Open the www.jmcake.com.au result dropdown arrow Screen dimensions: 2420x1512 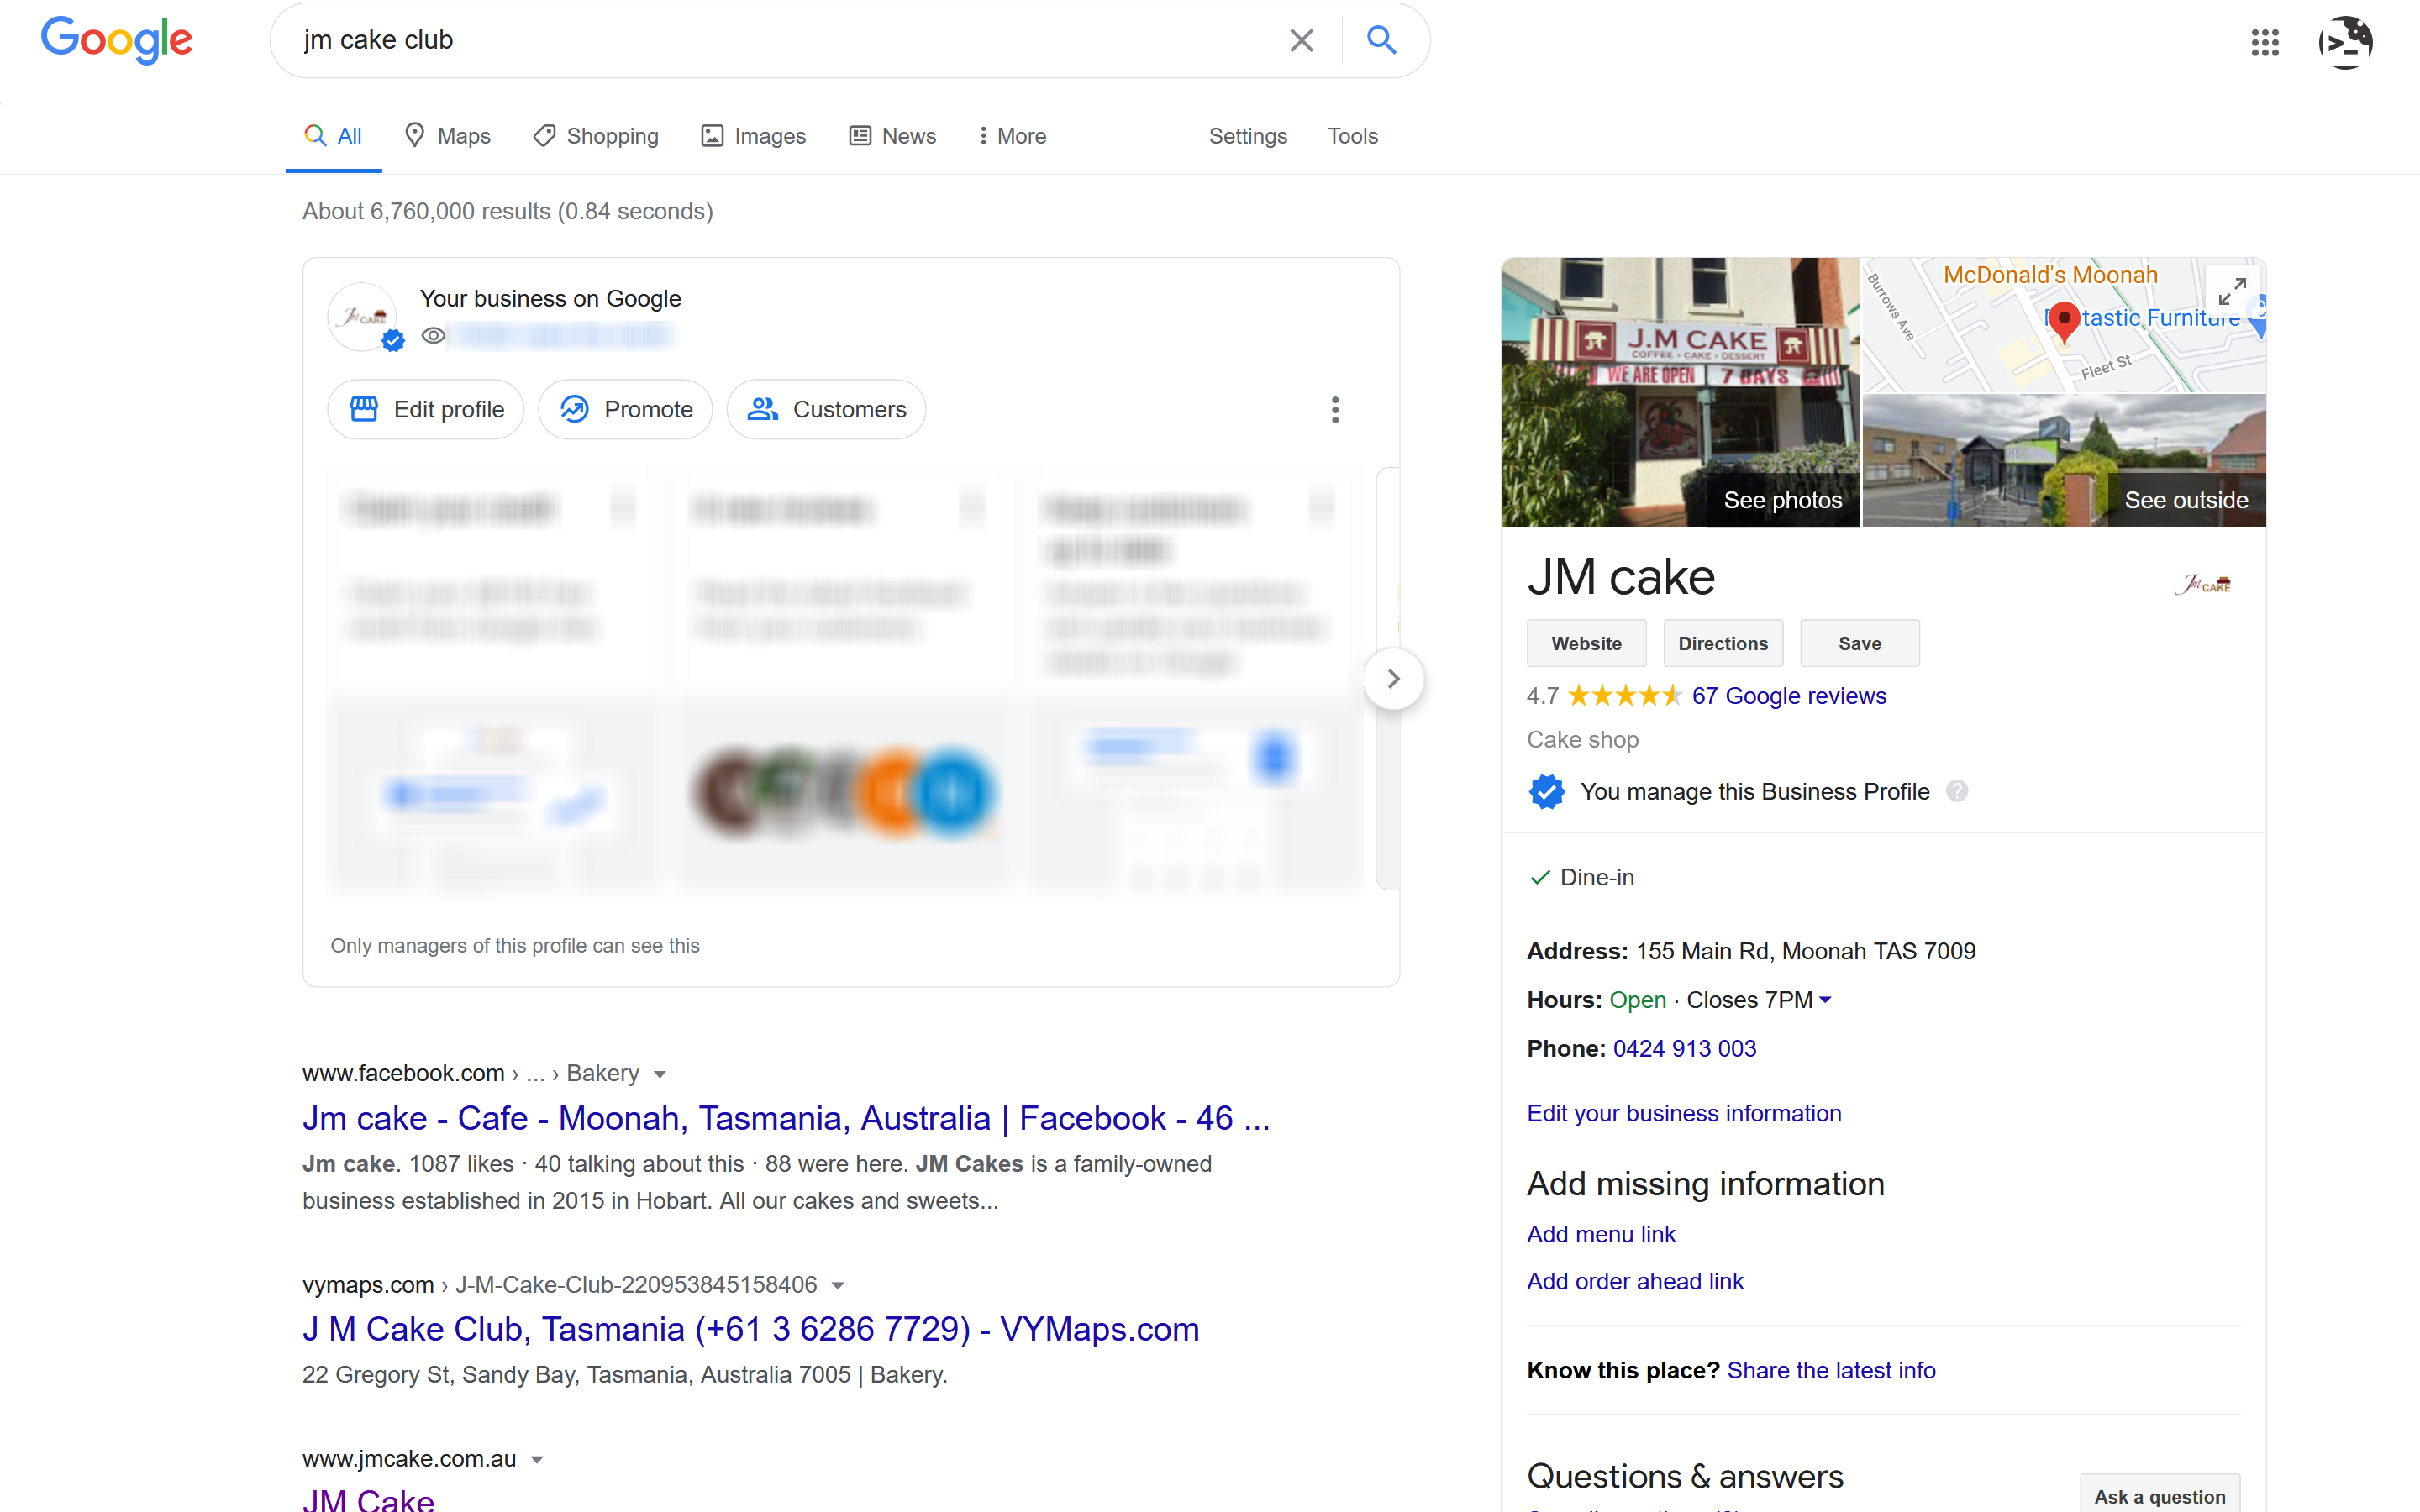pyautogui.click(x=537, y=1459)
